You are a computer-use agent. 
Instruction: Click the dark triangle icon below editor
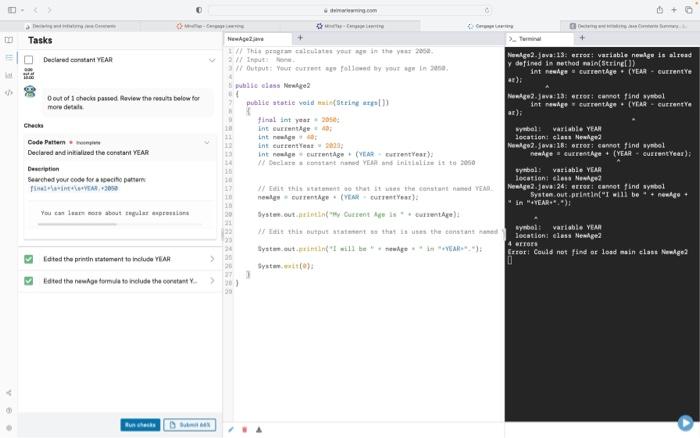tap(259, 430)
